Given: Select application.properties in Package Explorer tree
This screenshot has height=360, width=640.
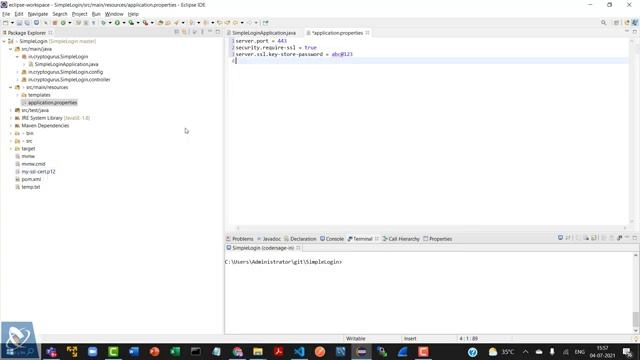Looking at the screenshot, I should click(x=52, y=103).
